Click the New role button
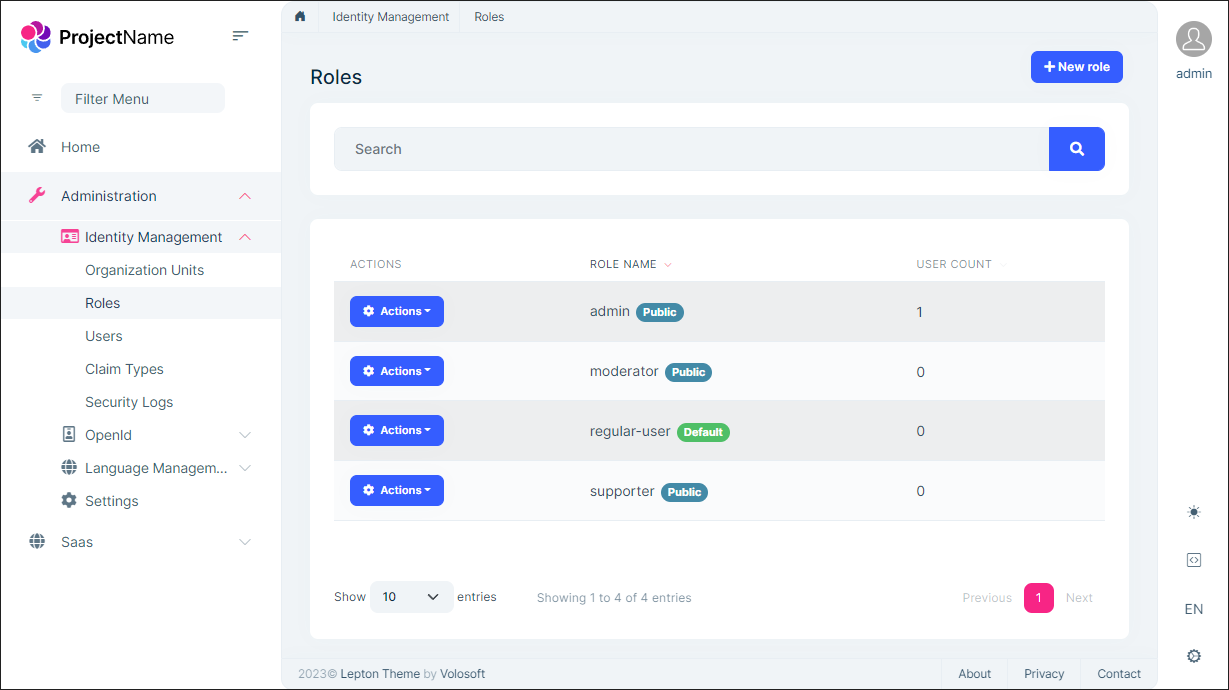Image resolution: width=1229 pixels, height=690 pixels. pyautogui.click(x=1076, y=66)
